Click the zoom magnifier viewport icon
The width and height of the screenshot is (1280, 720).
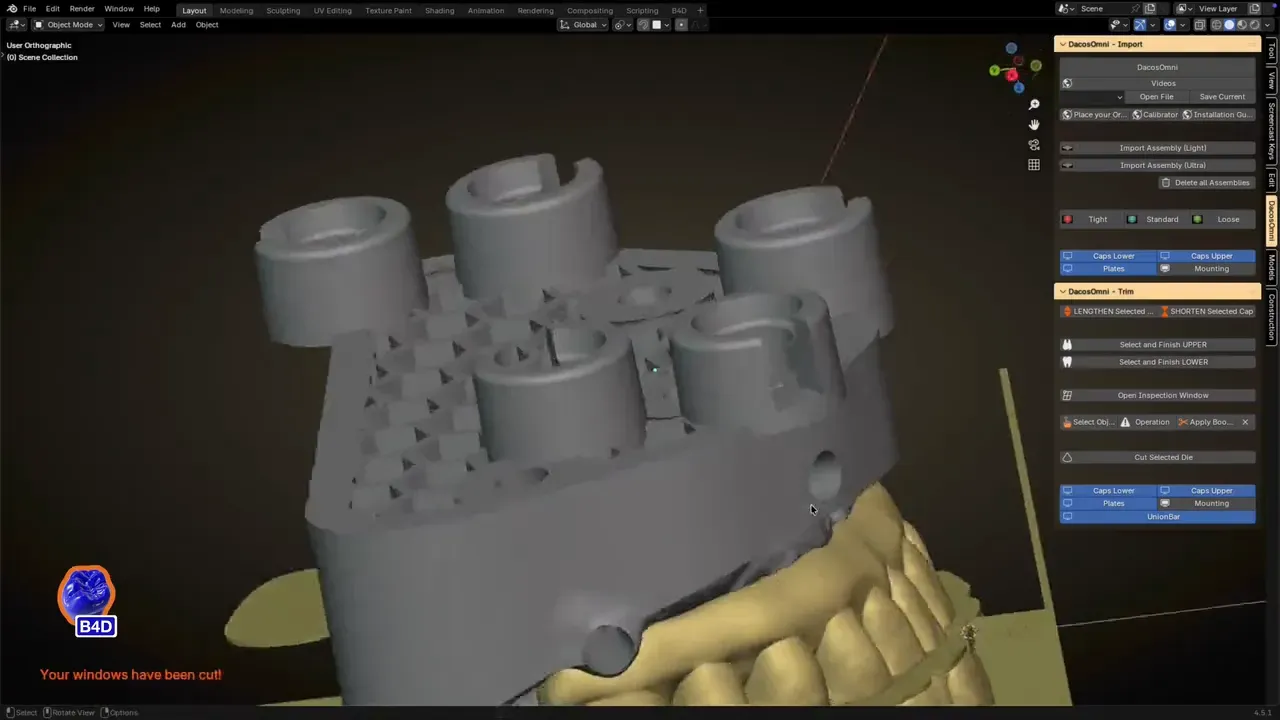pos(1034,104)
